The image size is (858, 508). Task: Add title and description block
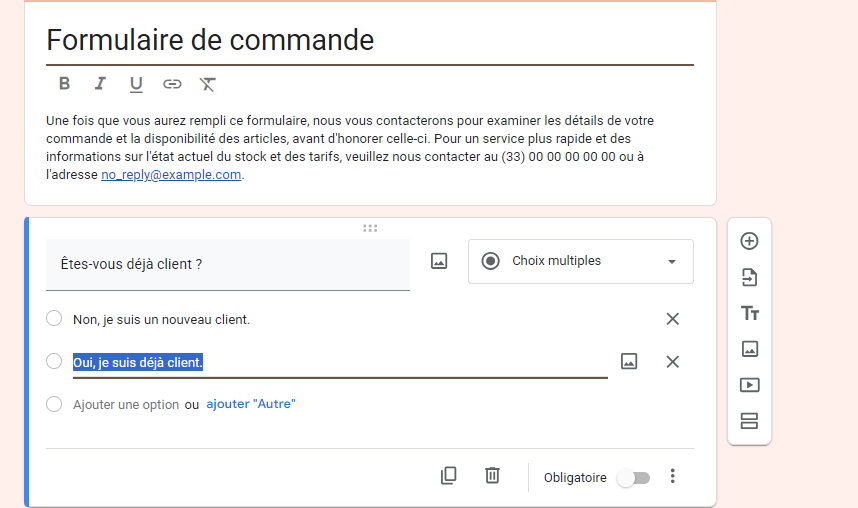tap(749, 313)
